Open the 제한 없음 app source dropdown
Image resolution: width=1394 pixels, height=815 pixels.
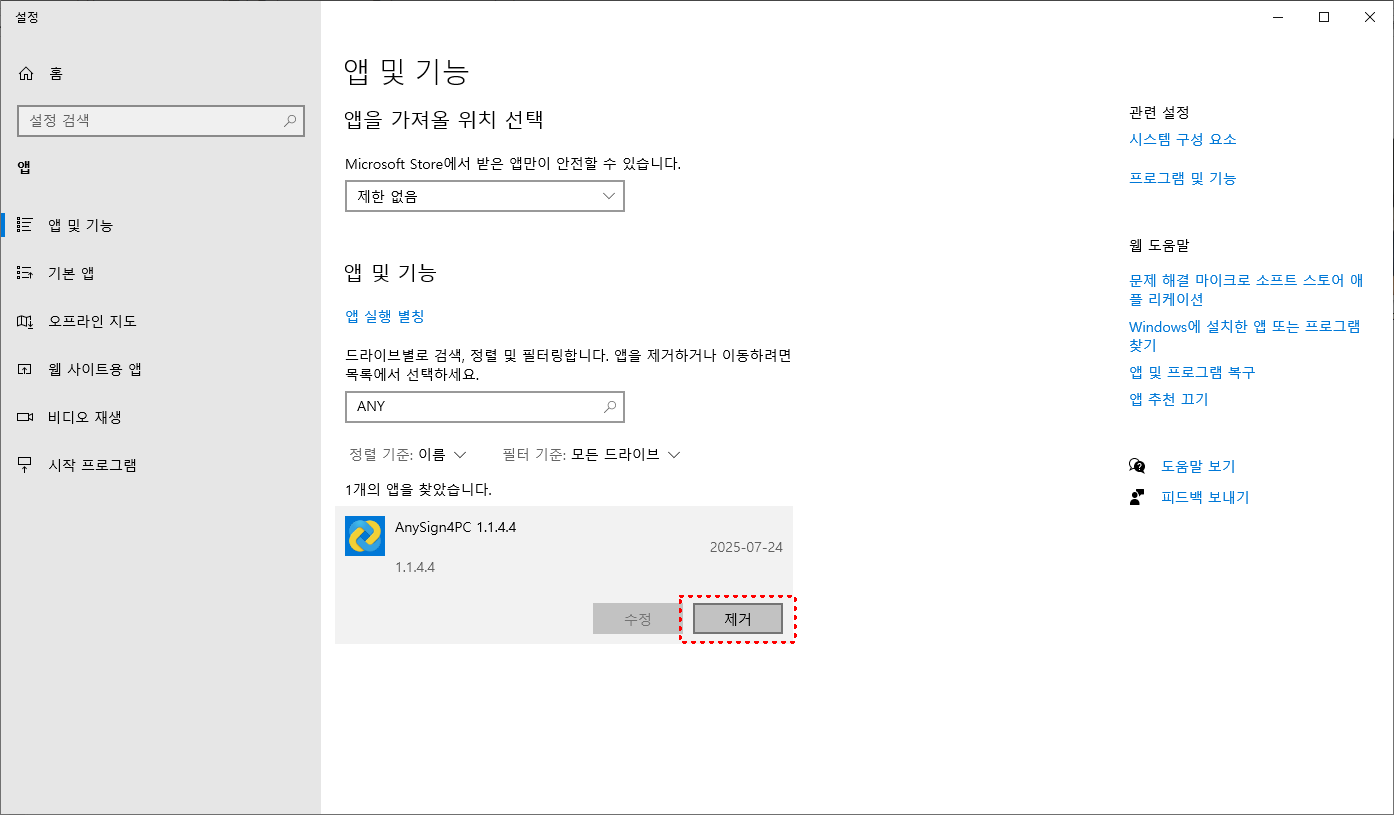pyautogui.click(x=484, y=196)
